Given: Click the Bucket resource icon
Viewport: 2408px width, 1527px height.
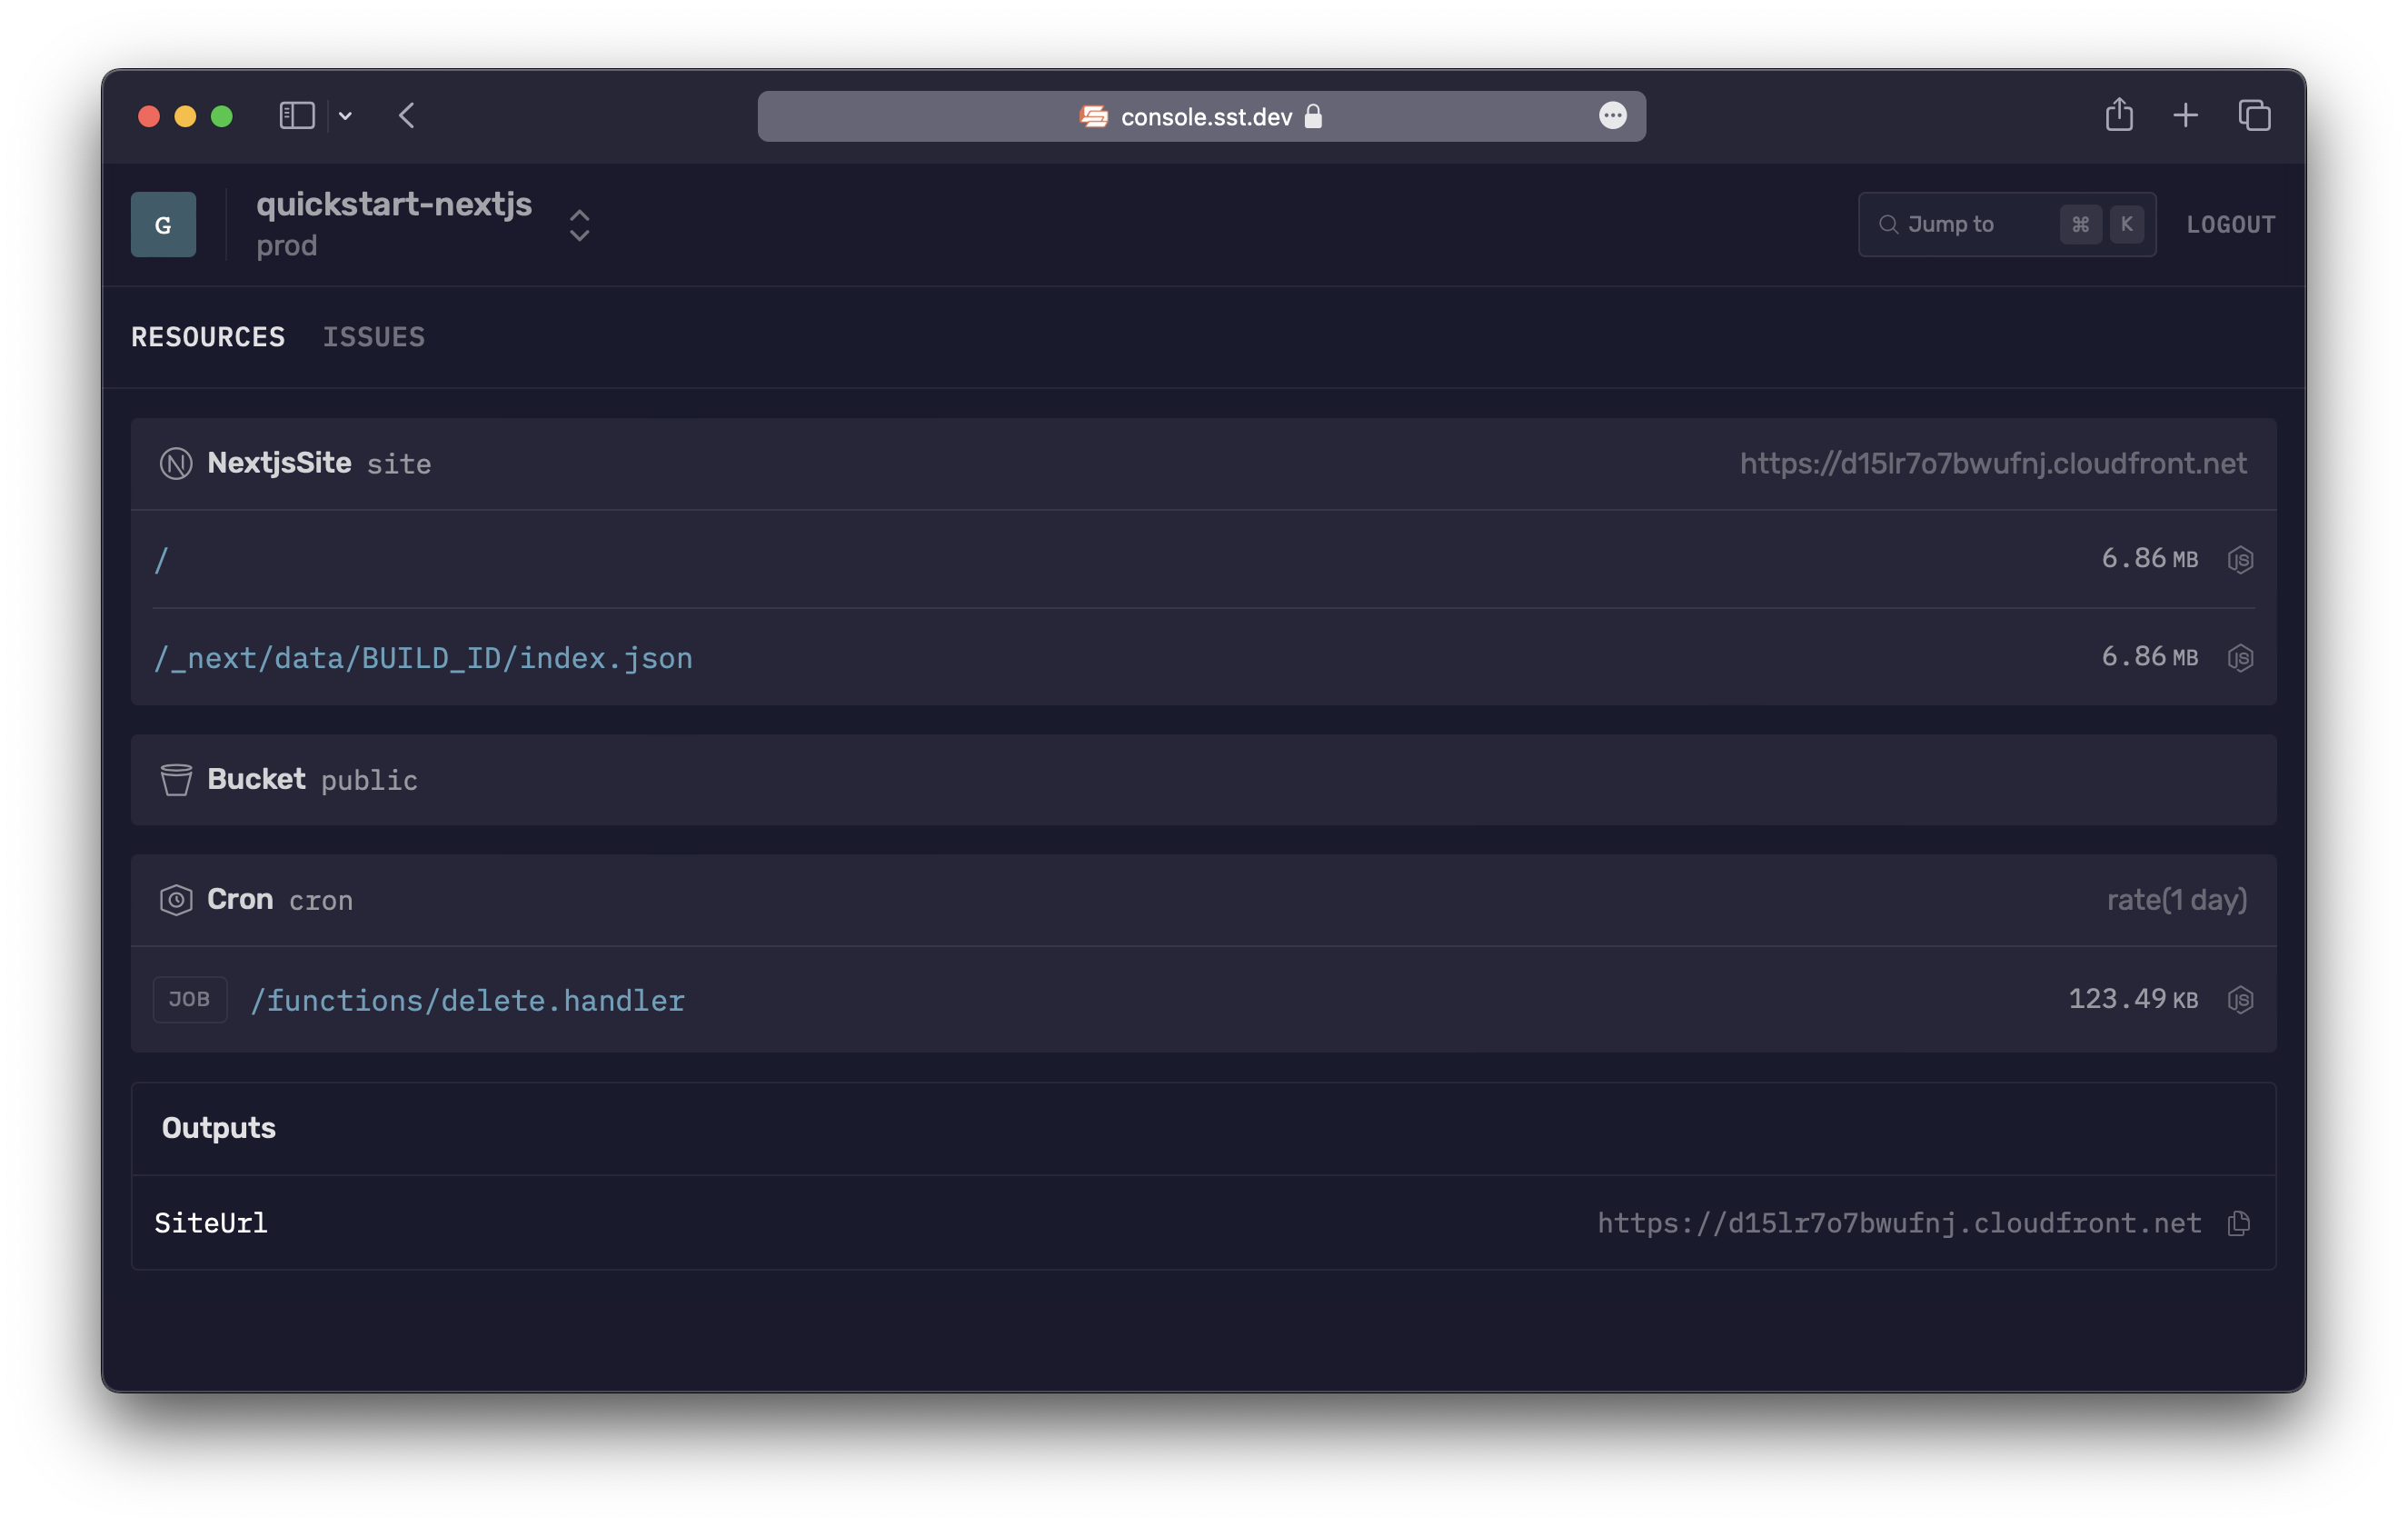Looking at the screenshot, I should coord(175,777).
